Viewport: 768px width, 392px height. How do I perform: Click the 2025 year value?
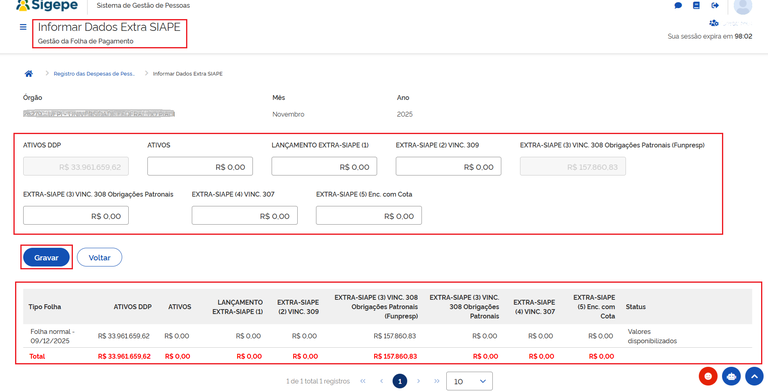405,114
